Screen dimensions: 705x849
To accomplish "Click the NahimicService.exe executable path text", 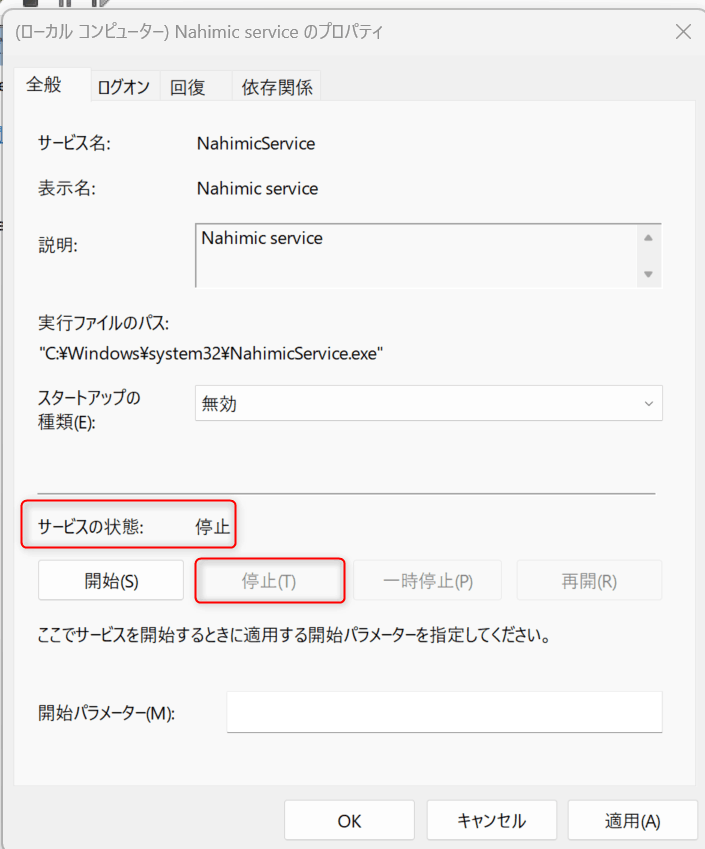I will coord(211,354).
